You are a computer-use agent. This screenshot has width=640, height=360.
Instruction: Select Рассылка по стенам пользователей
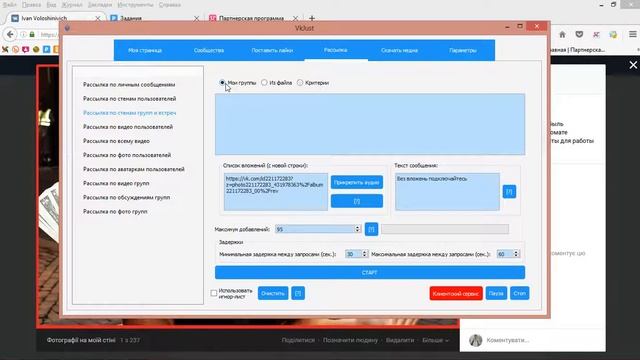(129, 99)
